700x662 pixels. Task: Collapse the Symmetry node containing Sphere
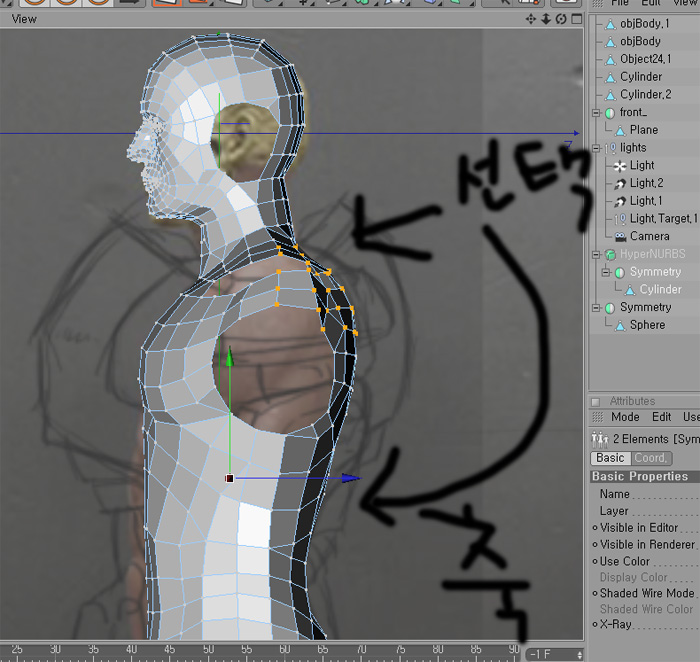[x=596, y=308]
